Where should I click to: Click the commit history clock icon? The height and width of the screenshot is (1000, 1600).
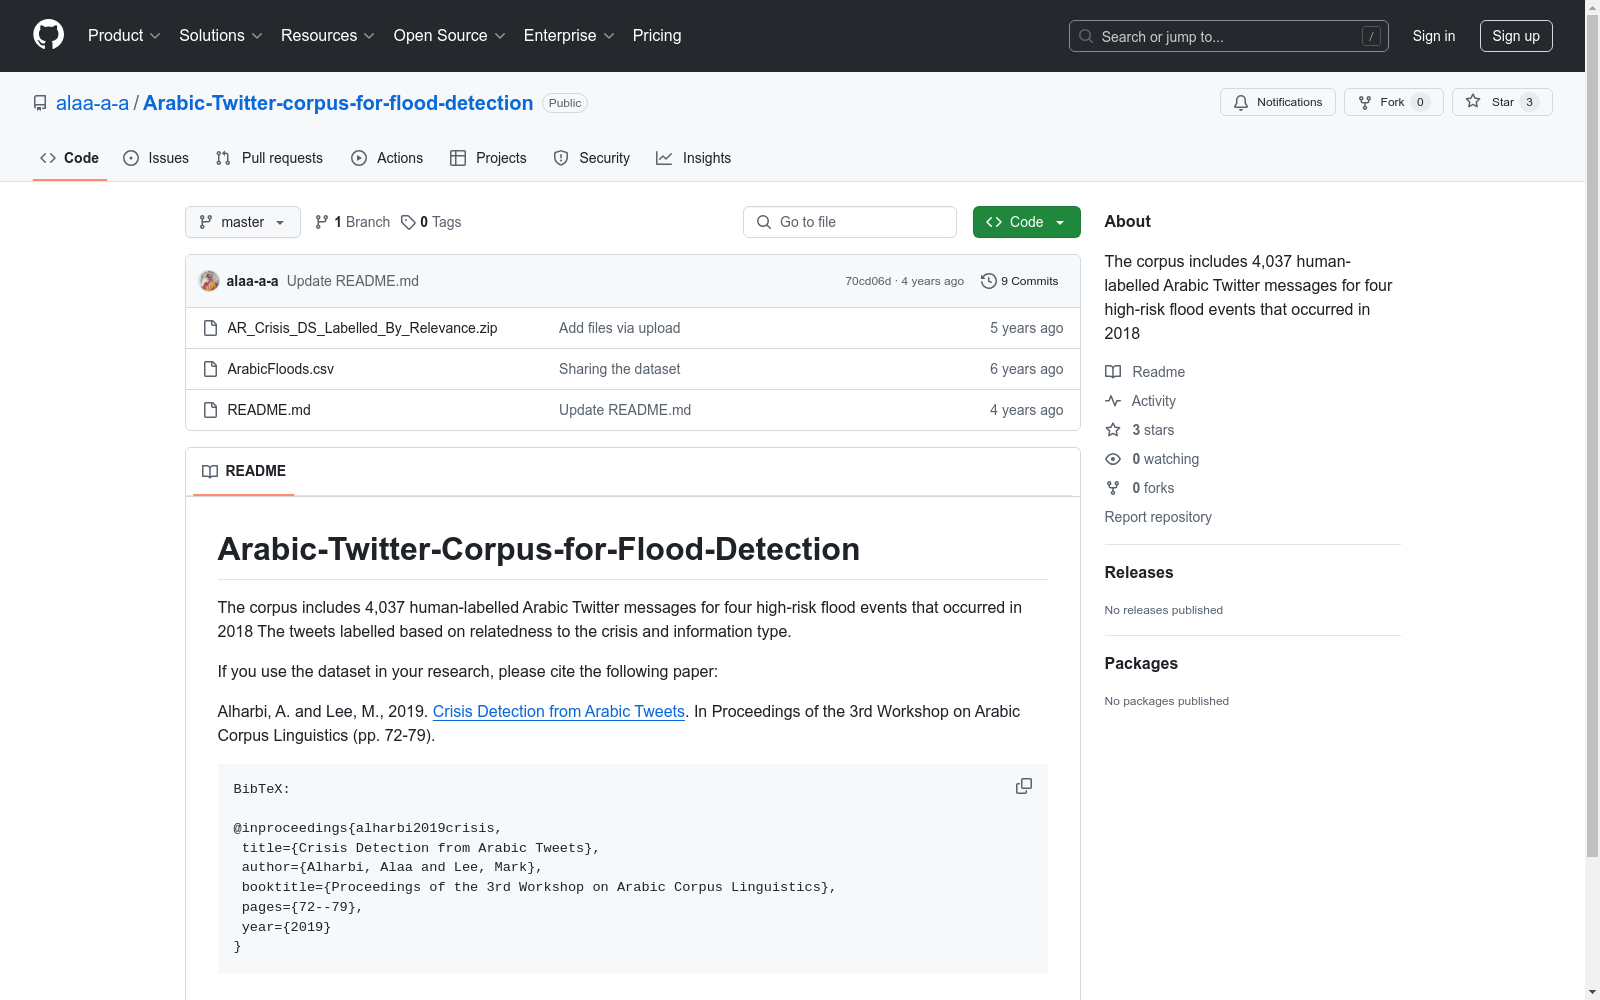(989, 281)
